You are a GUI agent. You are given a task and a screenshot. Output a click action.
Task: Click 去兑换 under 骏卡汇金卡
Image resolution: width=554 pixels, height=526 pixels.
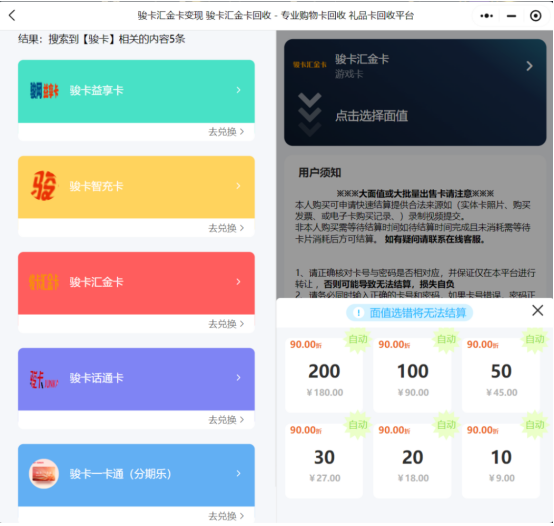pyautogui.click(x=226, y=324)
